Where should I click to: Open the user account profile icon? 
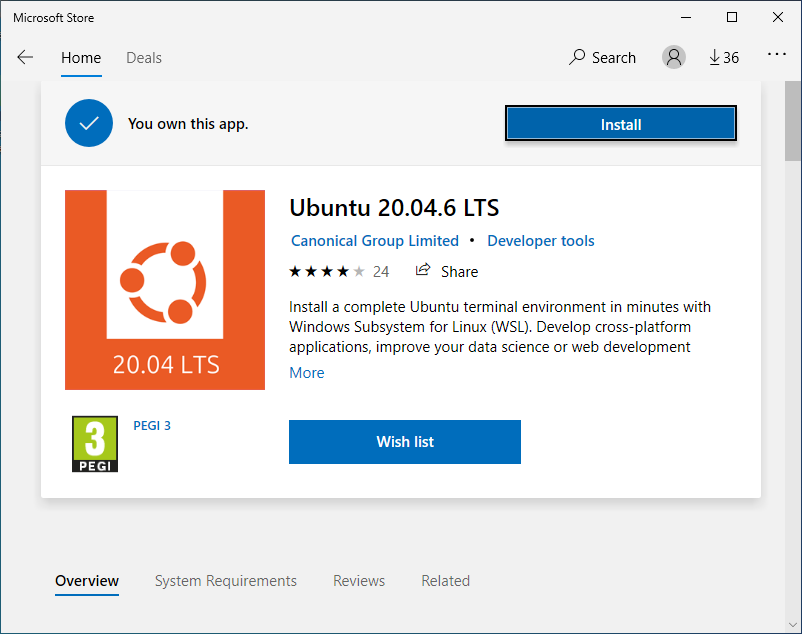pos(674,57)
